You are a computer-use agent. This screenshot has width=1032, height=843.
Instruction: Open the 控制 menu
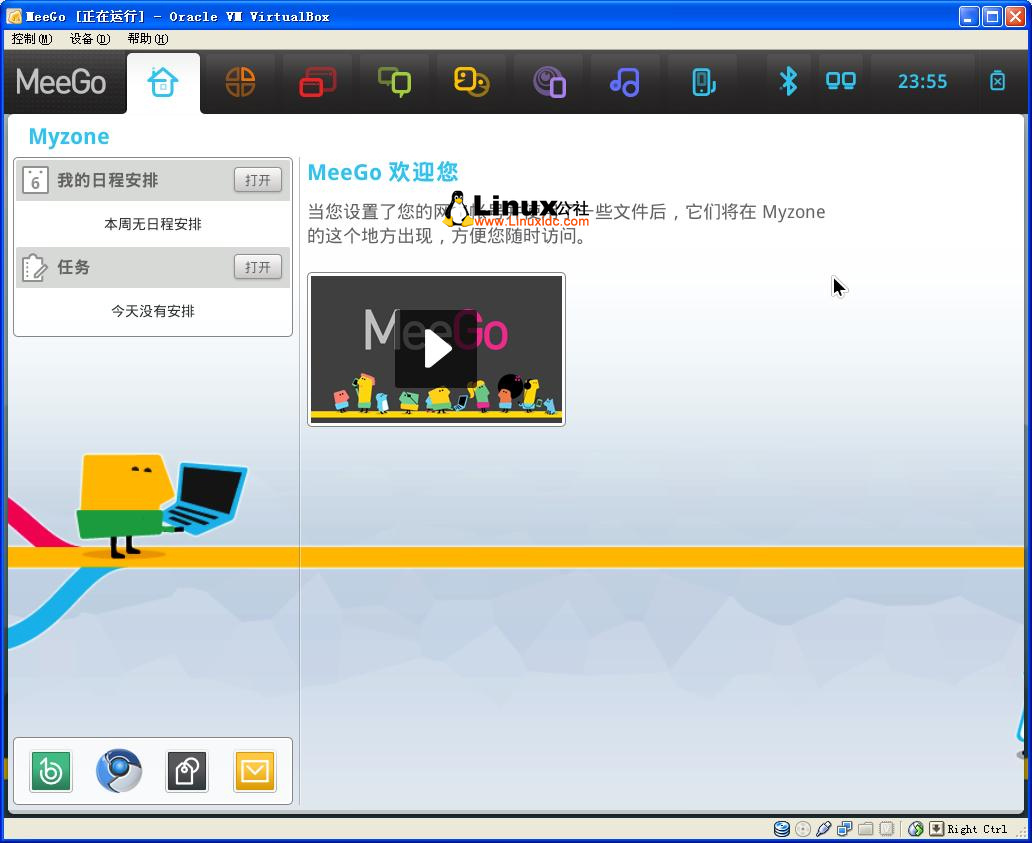tap(30, 39)
